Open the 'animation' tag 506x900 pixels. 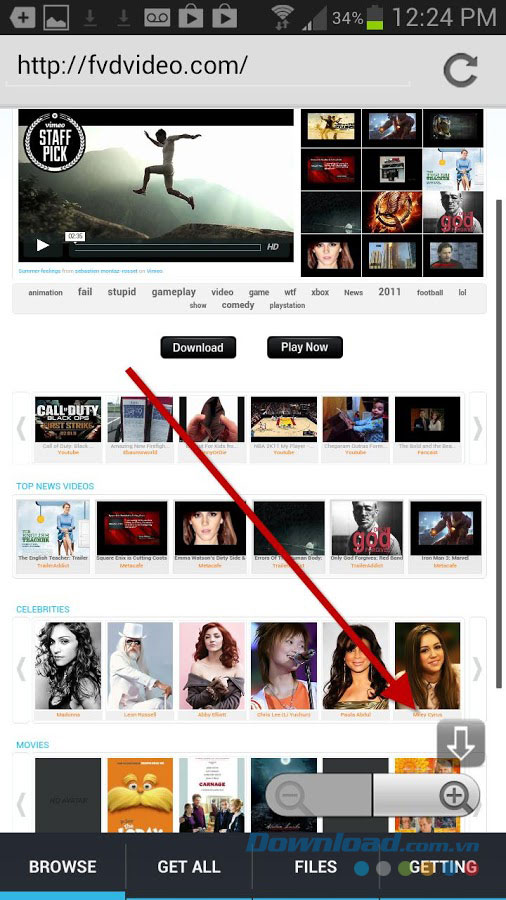pos(45,293)
